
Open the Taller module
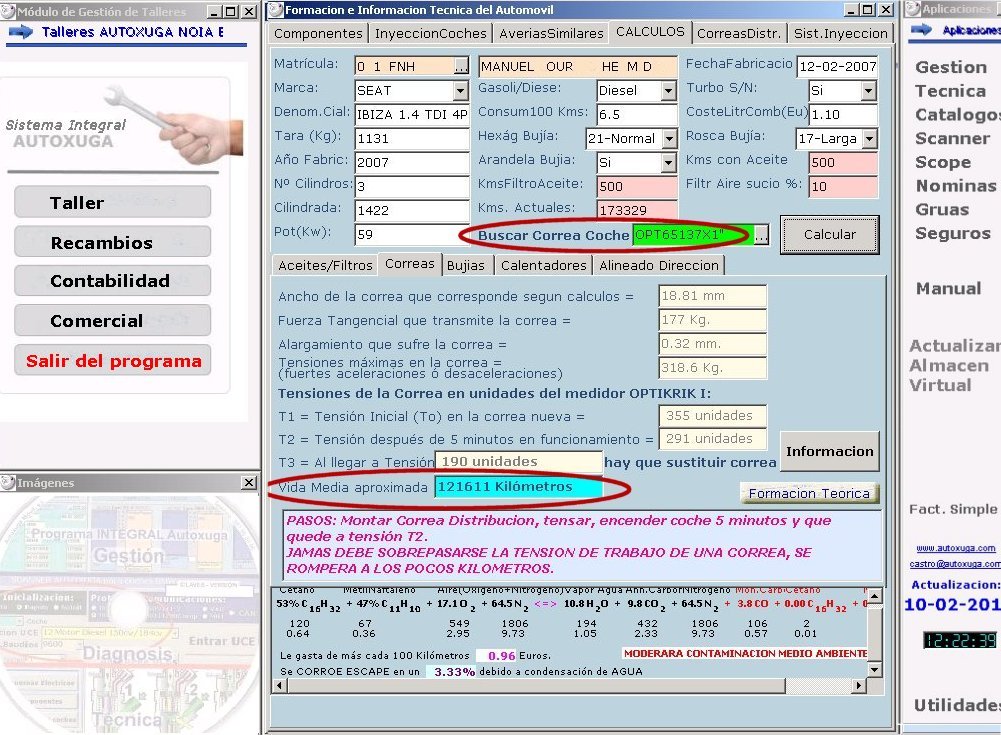(113, 202)
